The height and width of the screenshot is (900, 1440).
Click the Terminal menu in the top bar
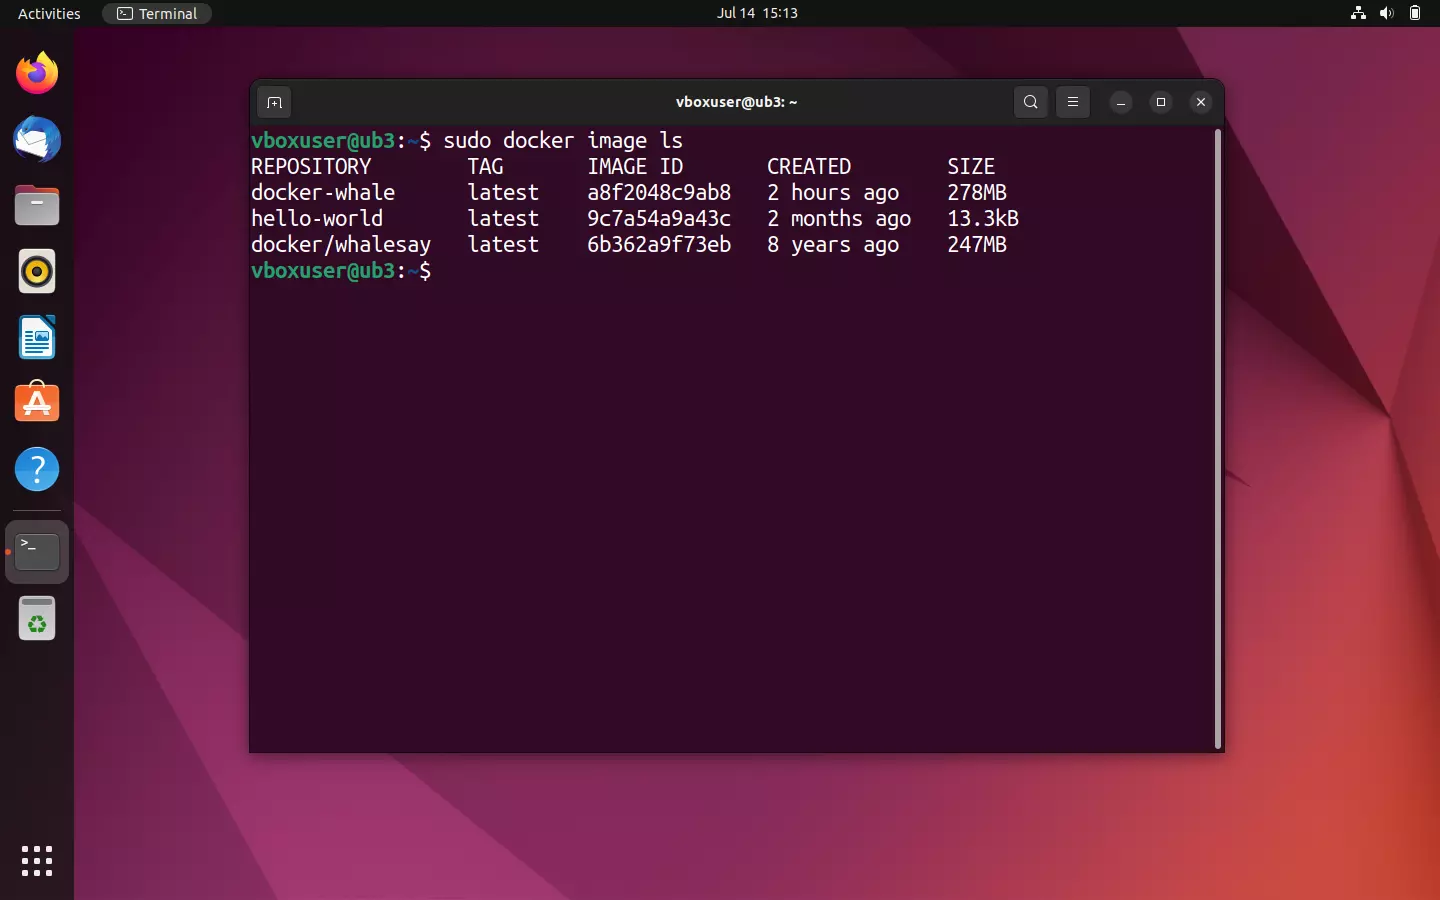[x=157, y=13]
